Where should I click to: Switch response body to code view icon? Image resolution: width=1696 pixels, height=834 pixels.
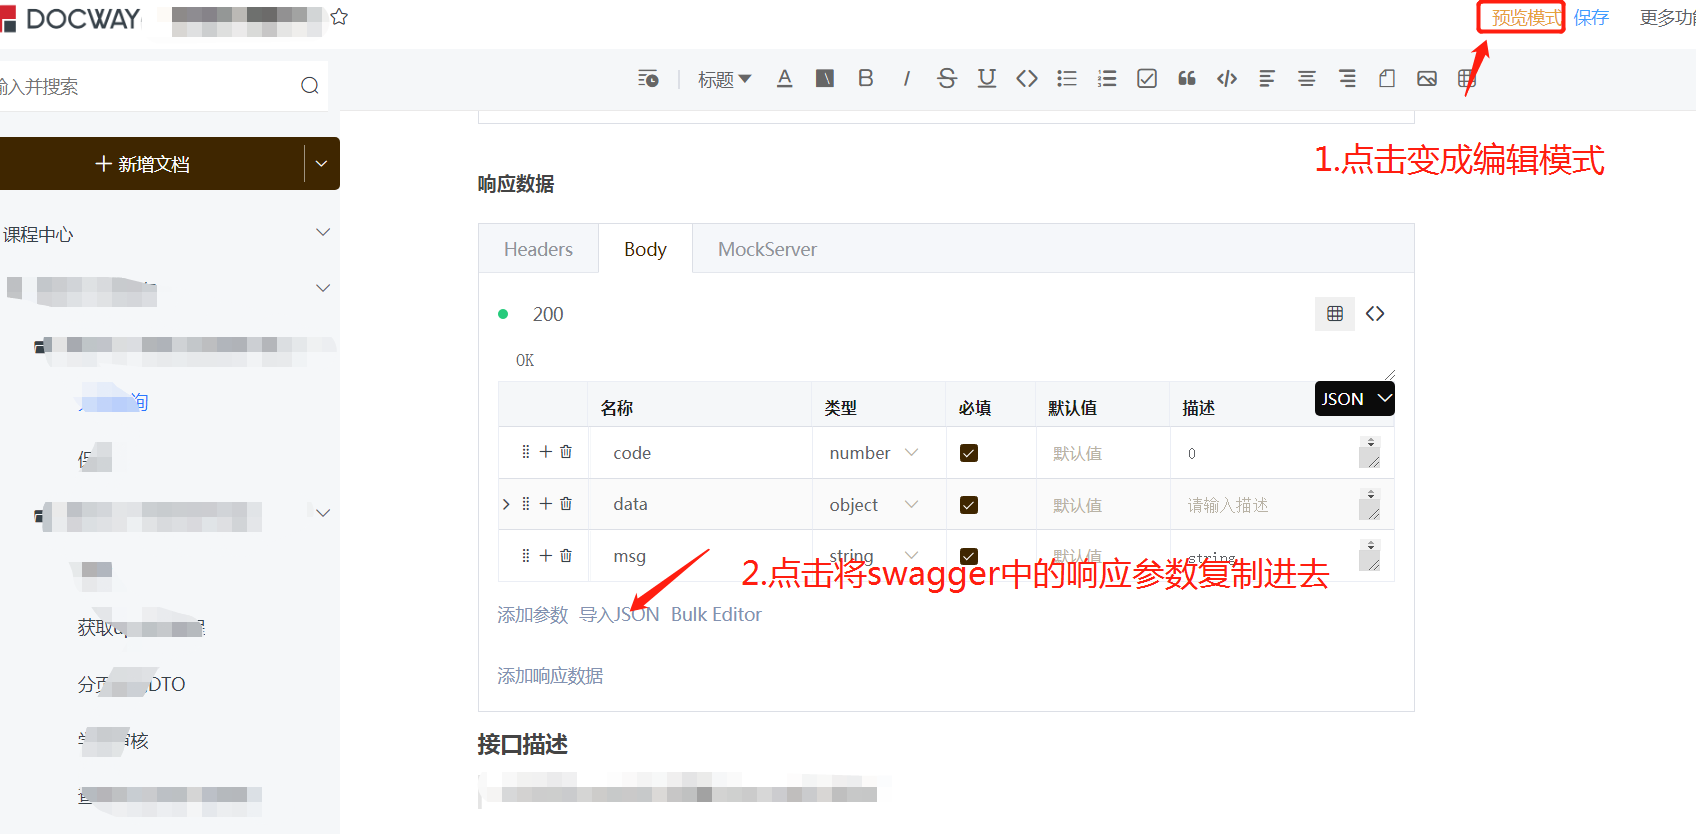(x=1375, y=314)
